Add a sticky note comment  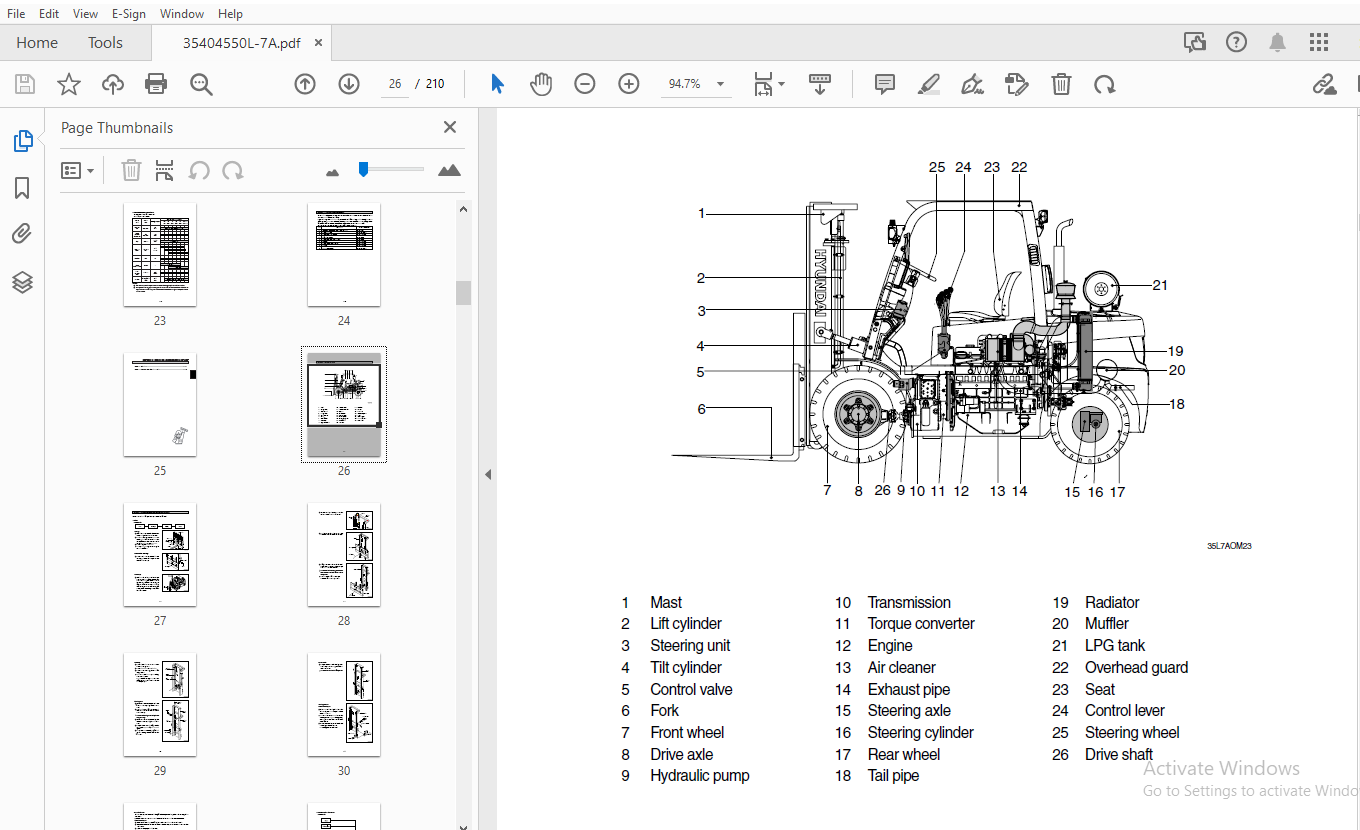click(885, 84)
